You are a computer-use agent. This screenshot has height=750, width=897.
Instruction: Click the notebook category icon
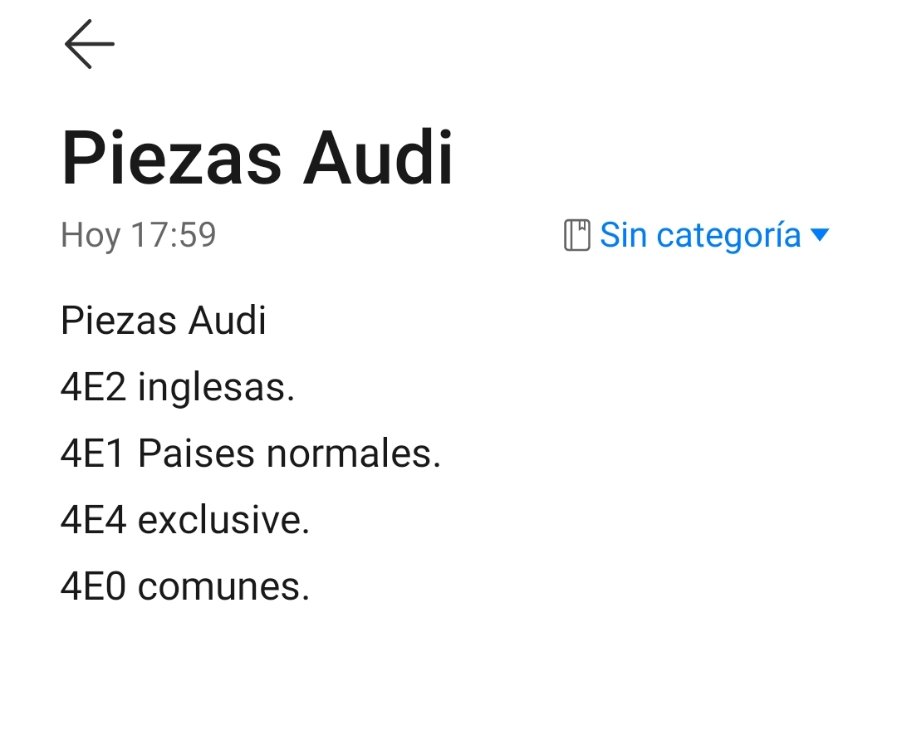(577, 235)
